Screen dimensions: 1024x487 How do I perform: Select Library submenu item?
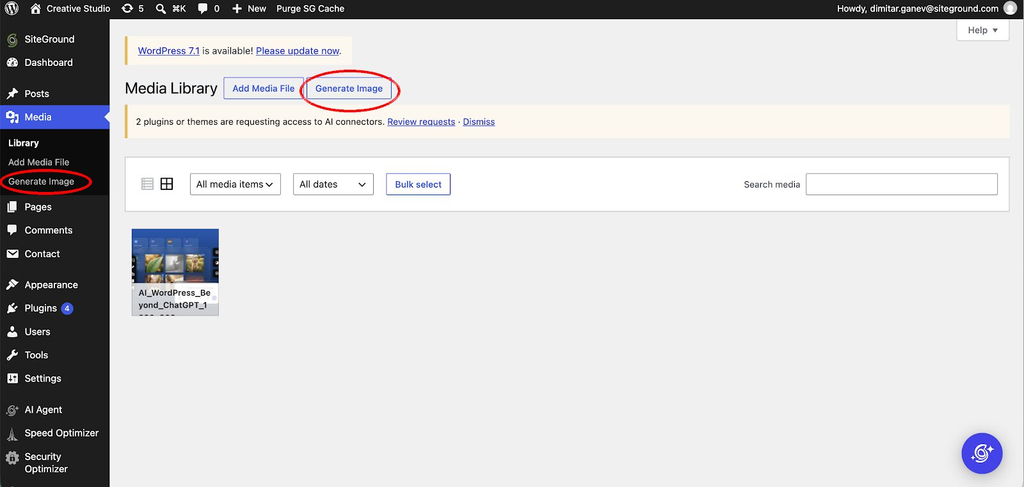pos(24,143)
